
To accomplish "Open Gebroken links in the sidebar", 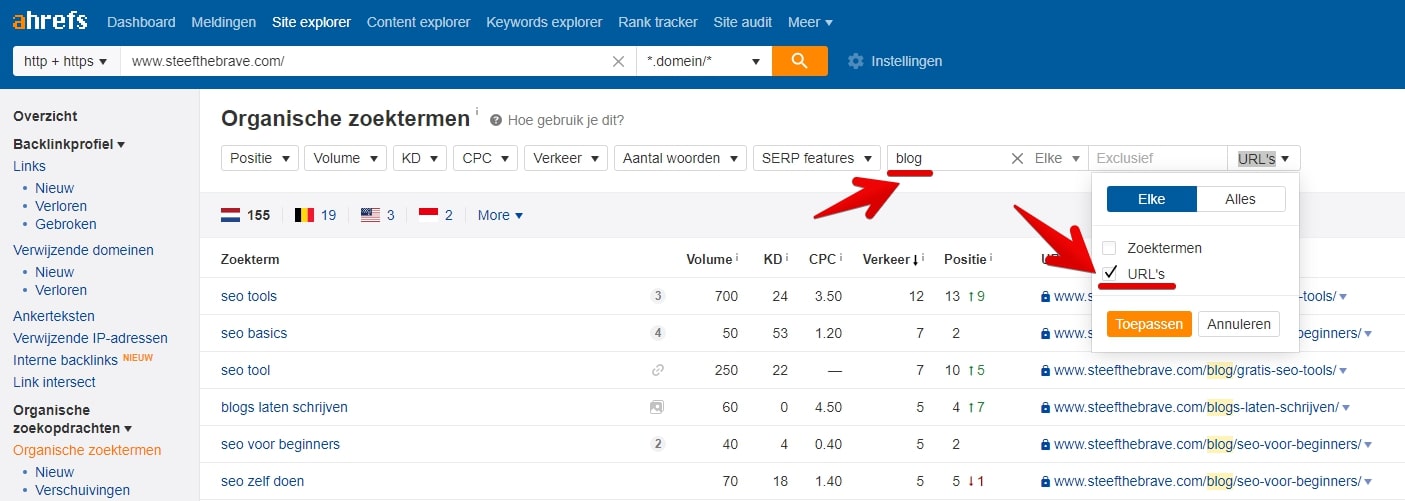I will pos(66,224).
